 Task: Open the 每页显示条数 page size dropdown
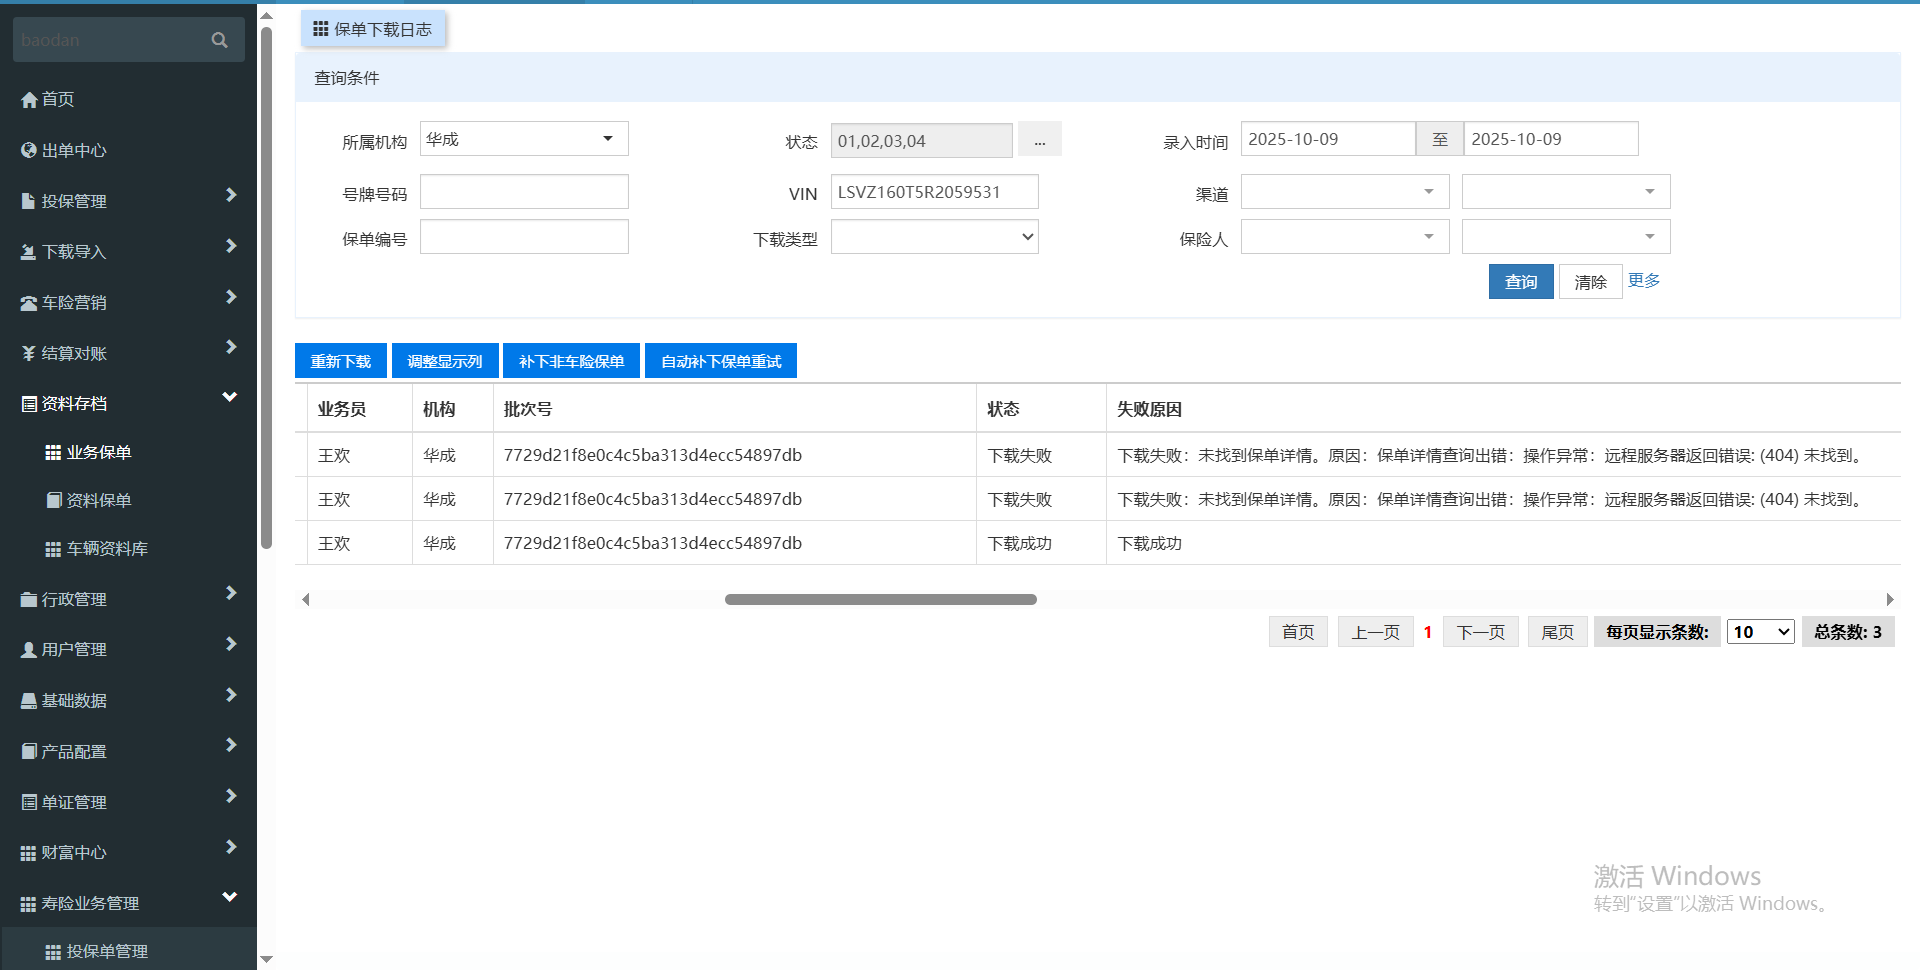[1760, 632]
